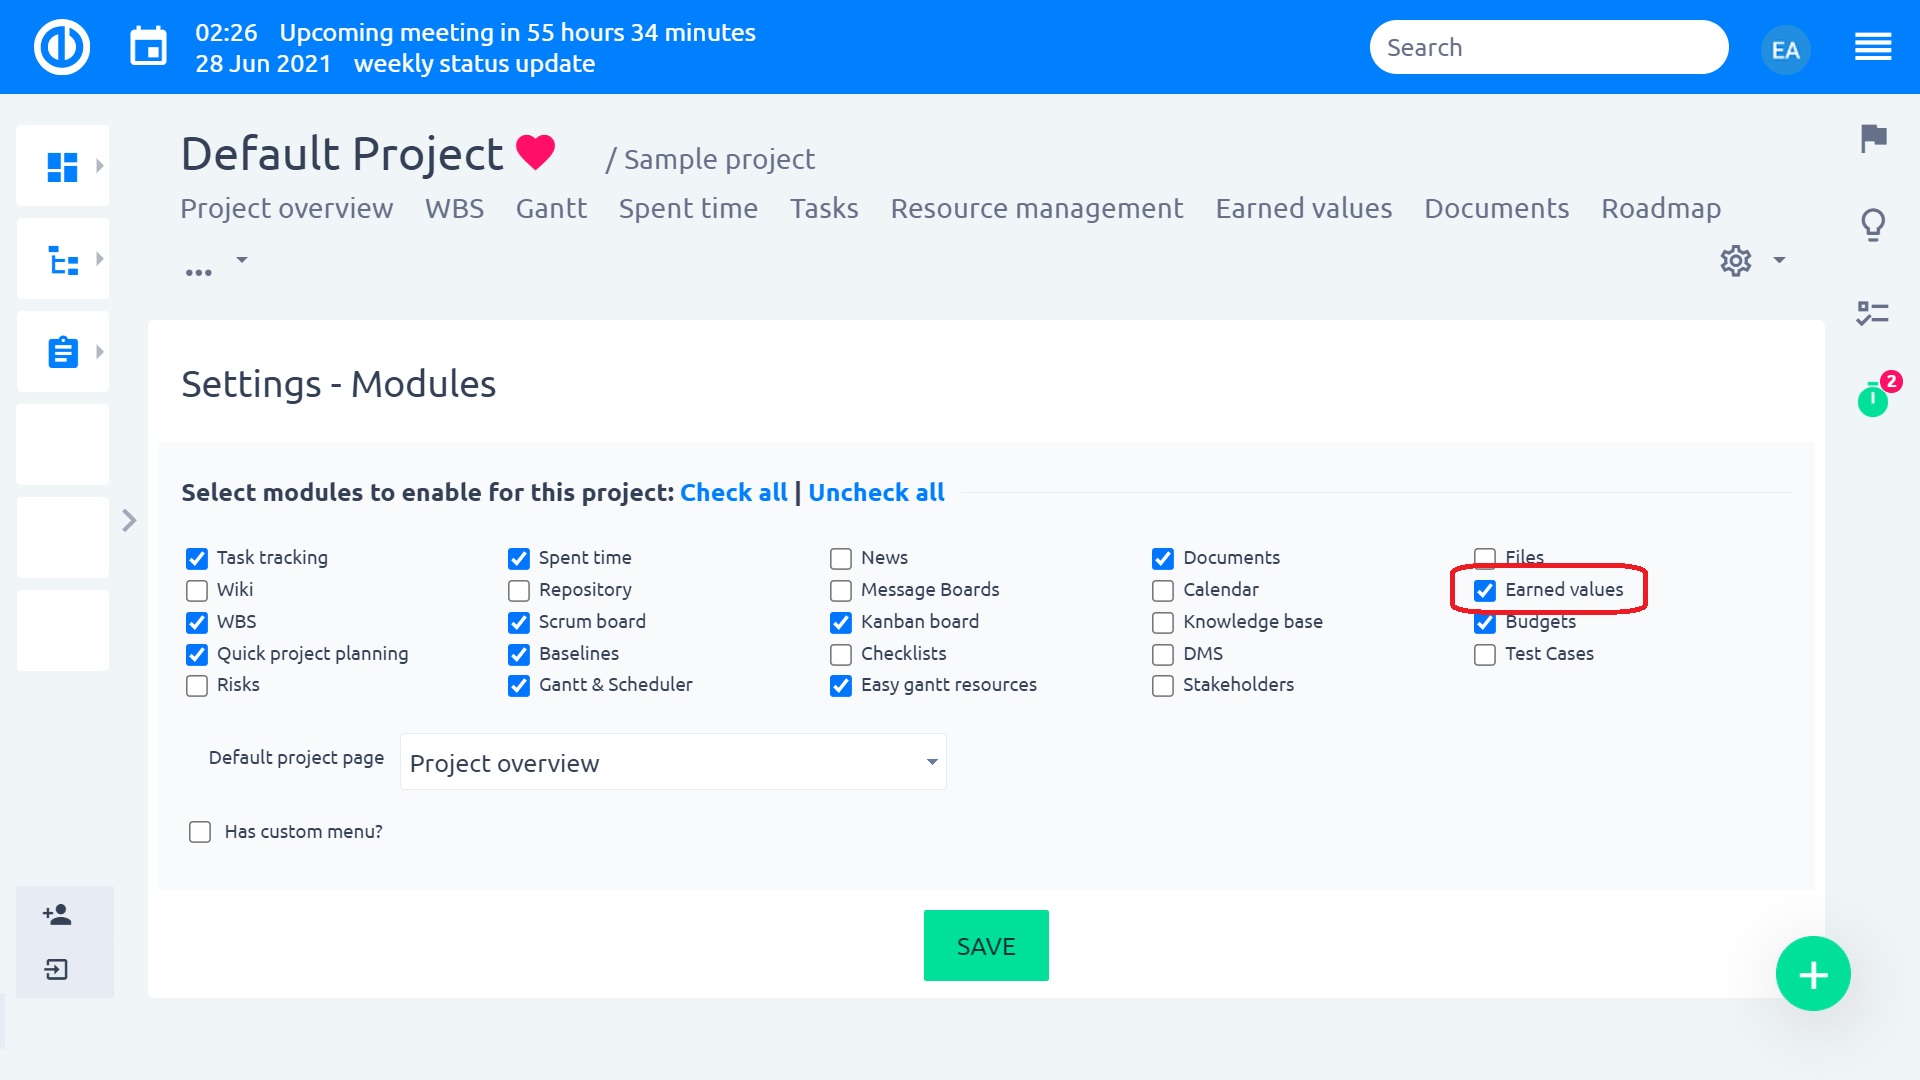Open the Roadmap tab
Screen dimensions: 1920x1080
click(x=1661, y=208)
